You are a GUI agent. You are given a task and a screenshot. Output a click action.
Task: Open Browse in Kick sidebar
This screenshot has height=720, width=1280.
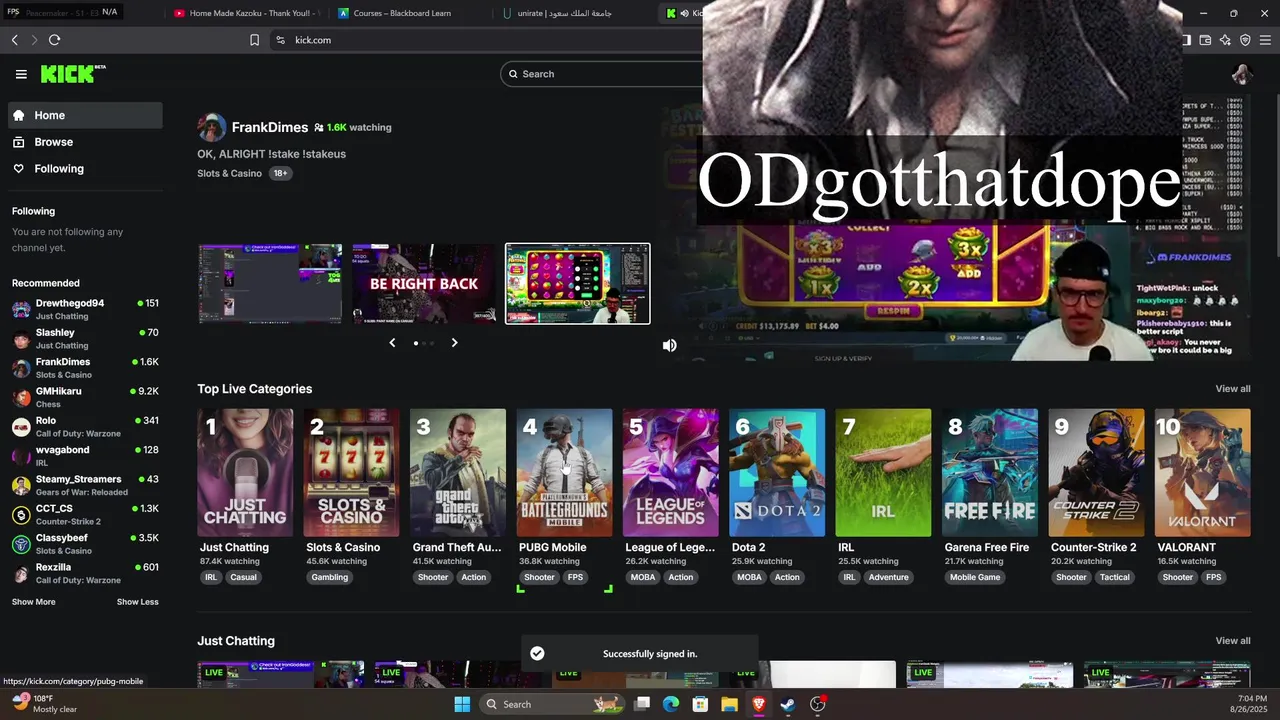(85, 142)
